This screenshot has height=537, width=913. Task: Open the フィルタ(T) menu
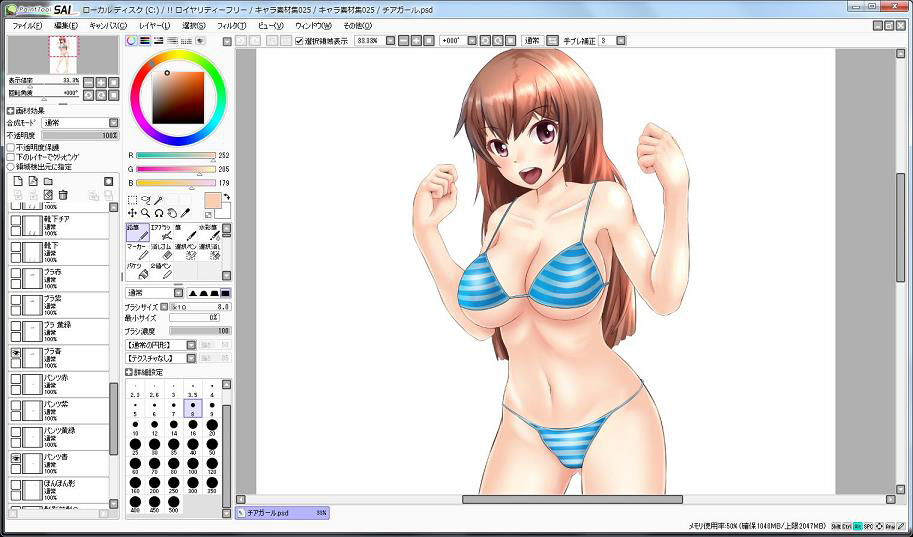231,25
